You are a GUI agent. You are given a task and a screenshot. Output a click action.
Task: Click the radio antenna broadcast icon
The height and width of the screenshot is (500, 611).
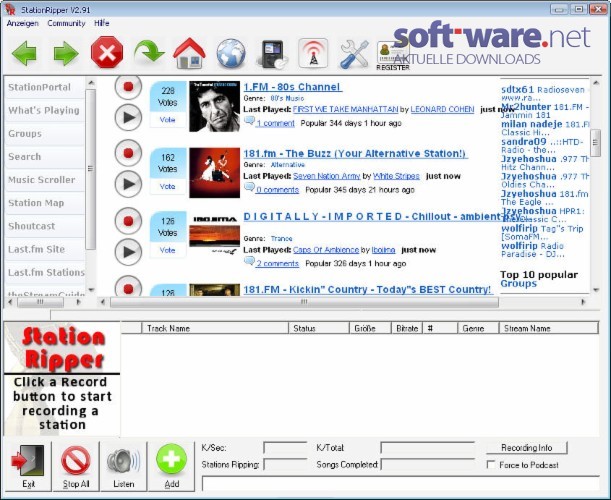pos(313,53)
